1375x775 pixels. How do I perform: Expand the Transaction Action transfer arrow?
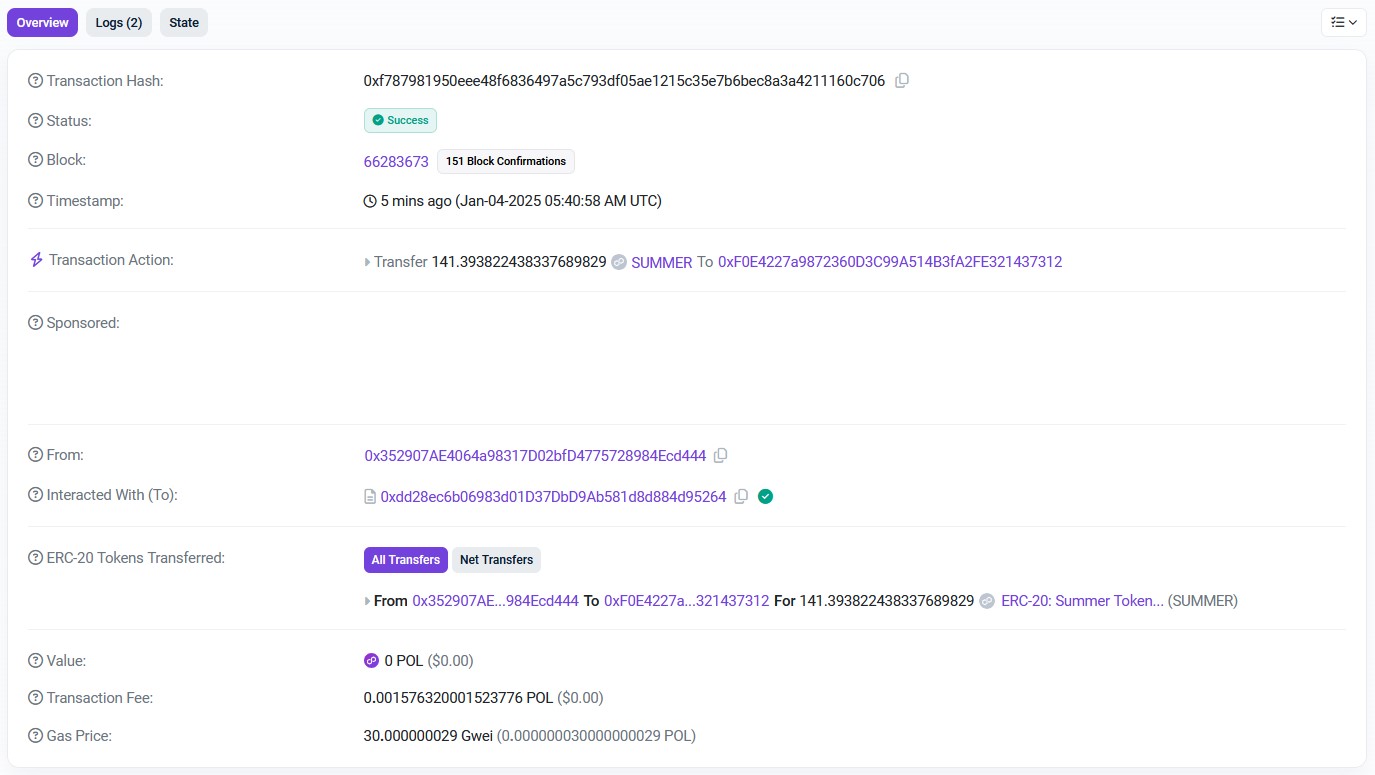[x=368, y=263]
